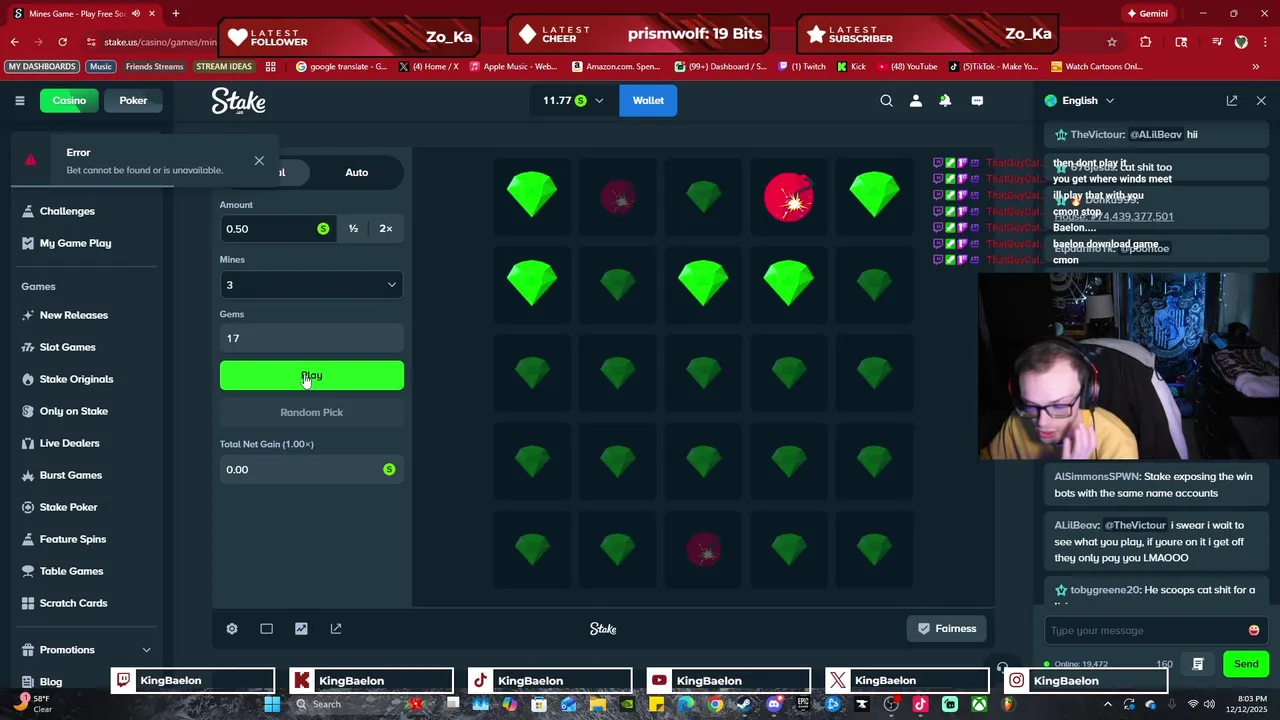
Task: Open Stake Originals in sidebar
Action: click(x=76, y=379)
